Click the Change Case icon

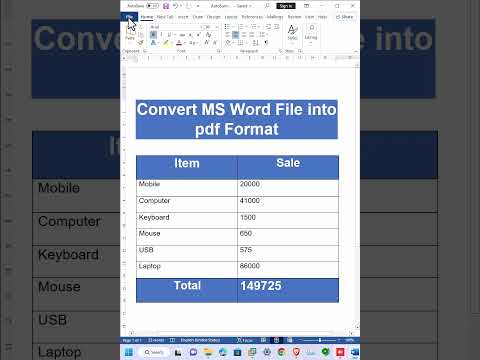point(193,43)
